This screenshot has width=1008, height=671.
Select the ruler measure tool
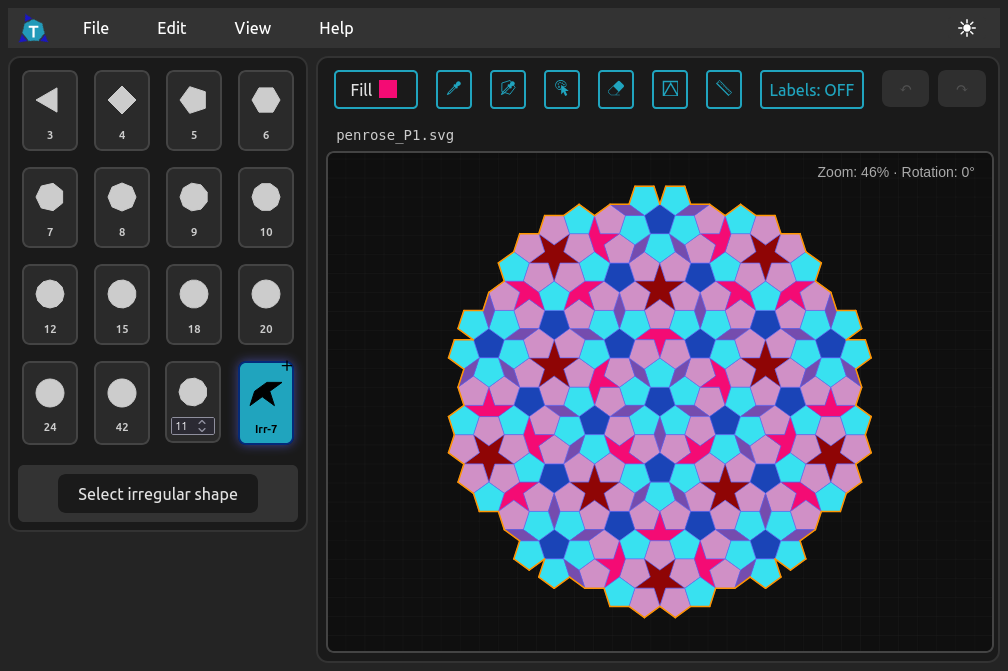[724, 89]
